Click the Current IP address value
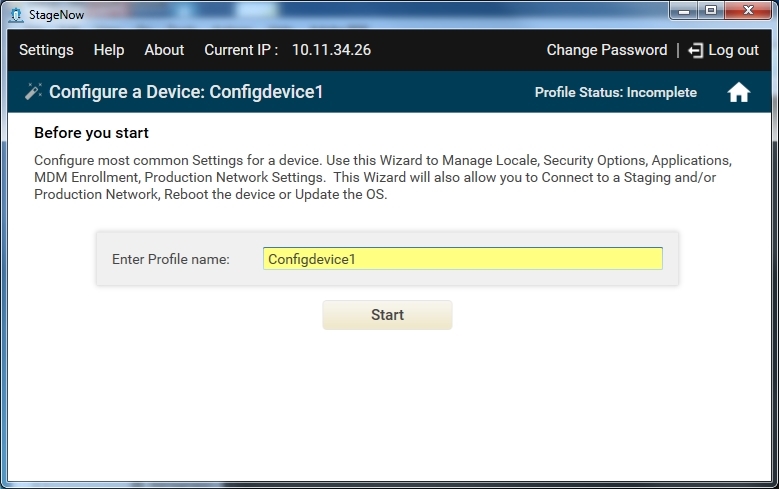Screen dimensions: 779x489 [331, 50]
